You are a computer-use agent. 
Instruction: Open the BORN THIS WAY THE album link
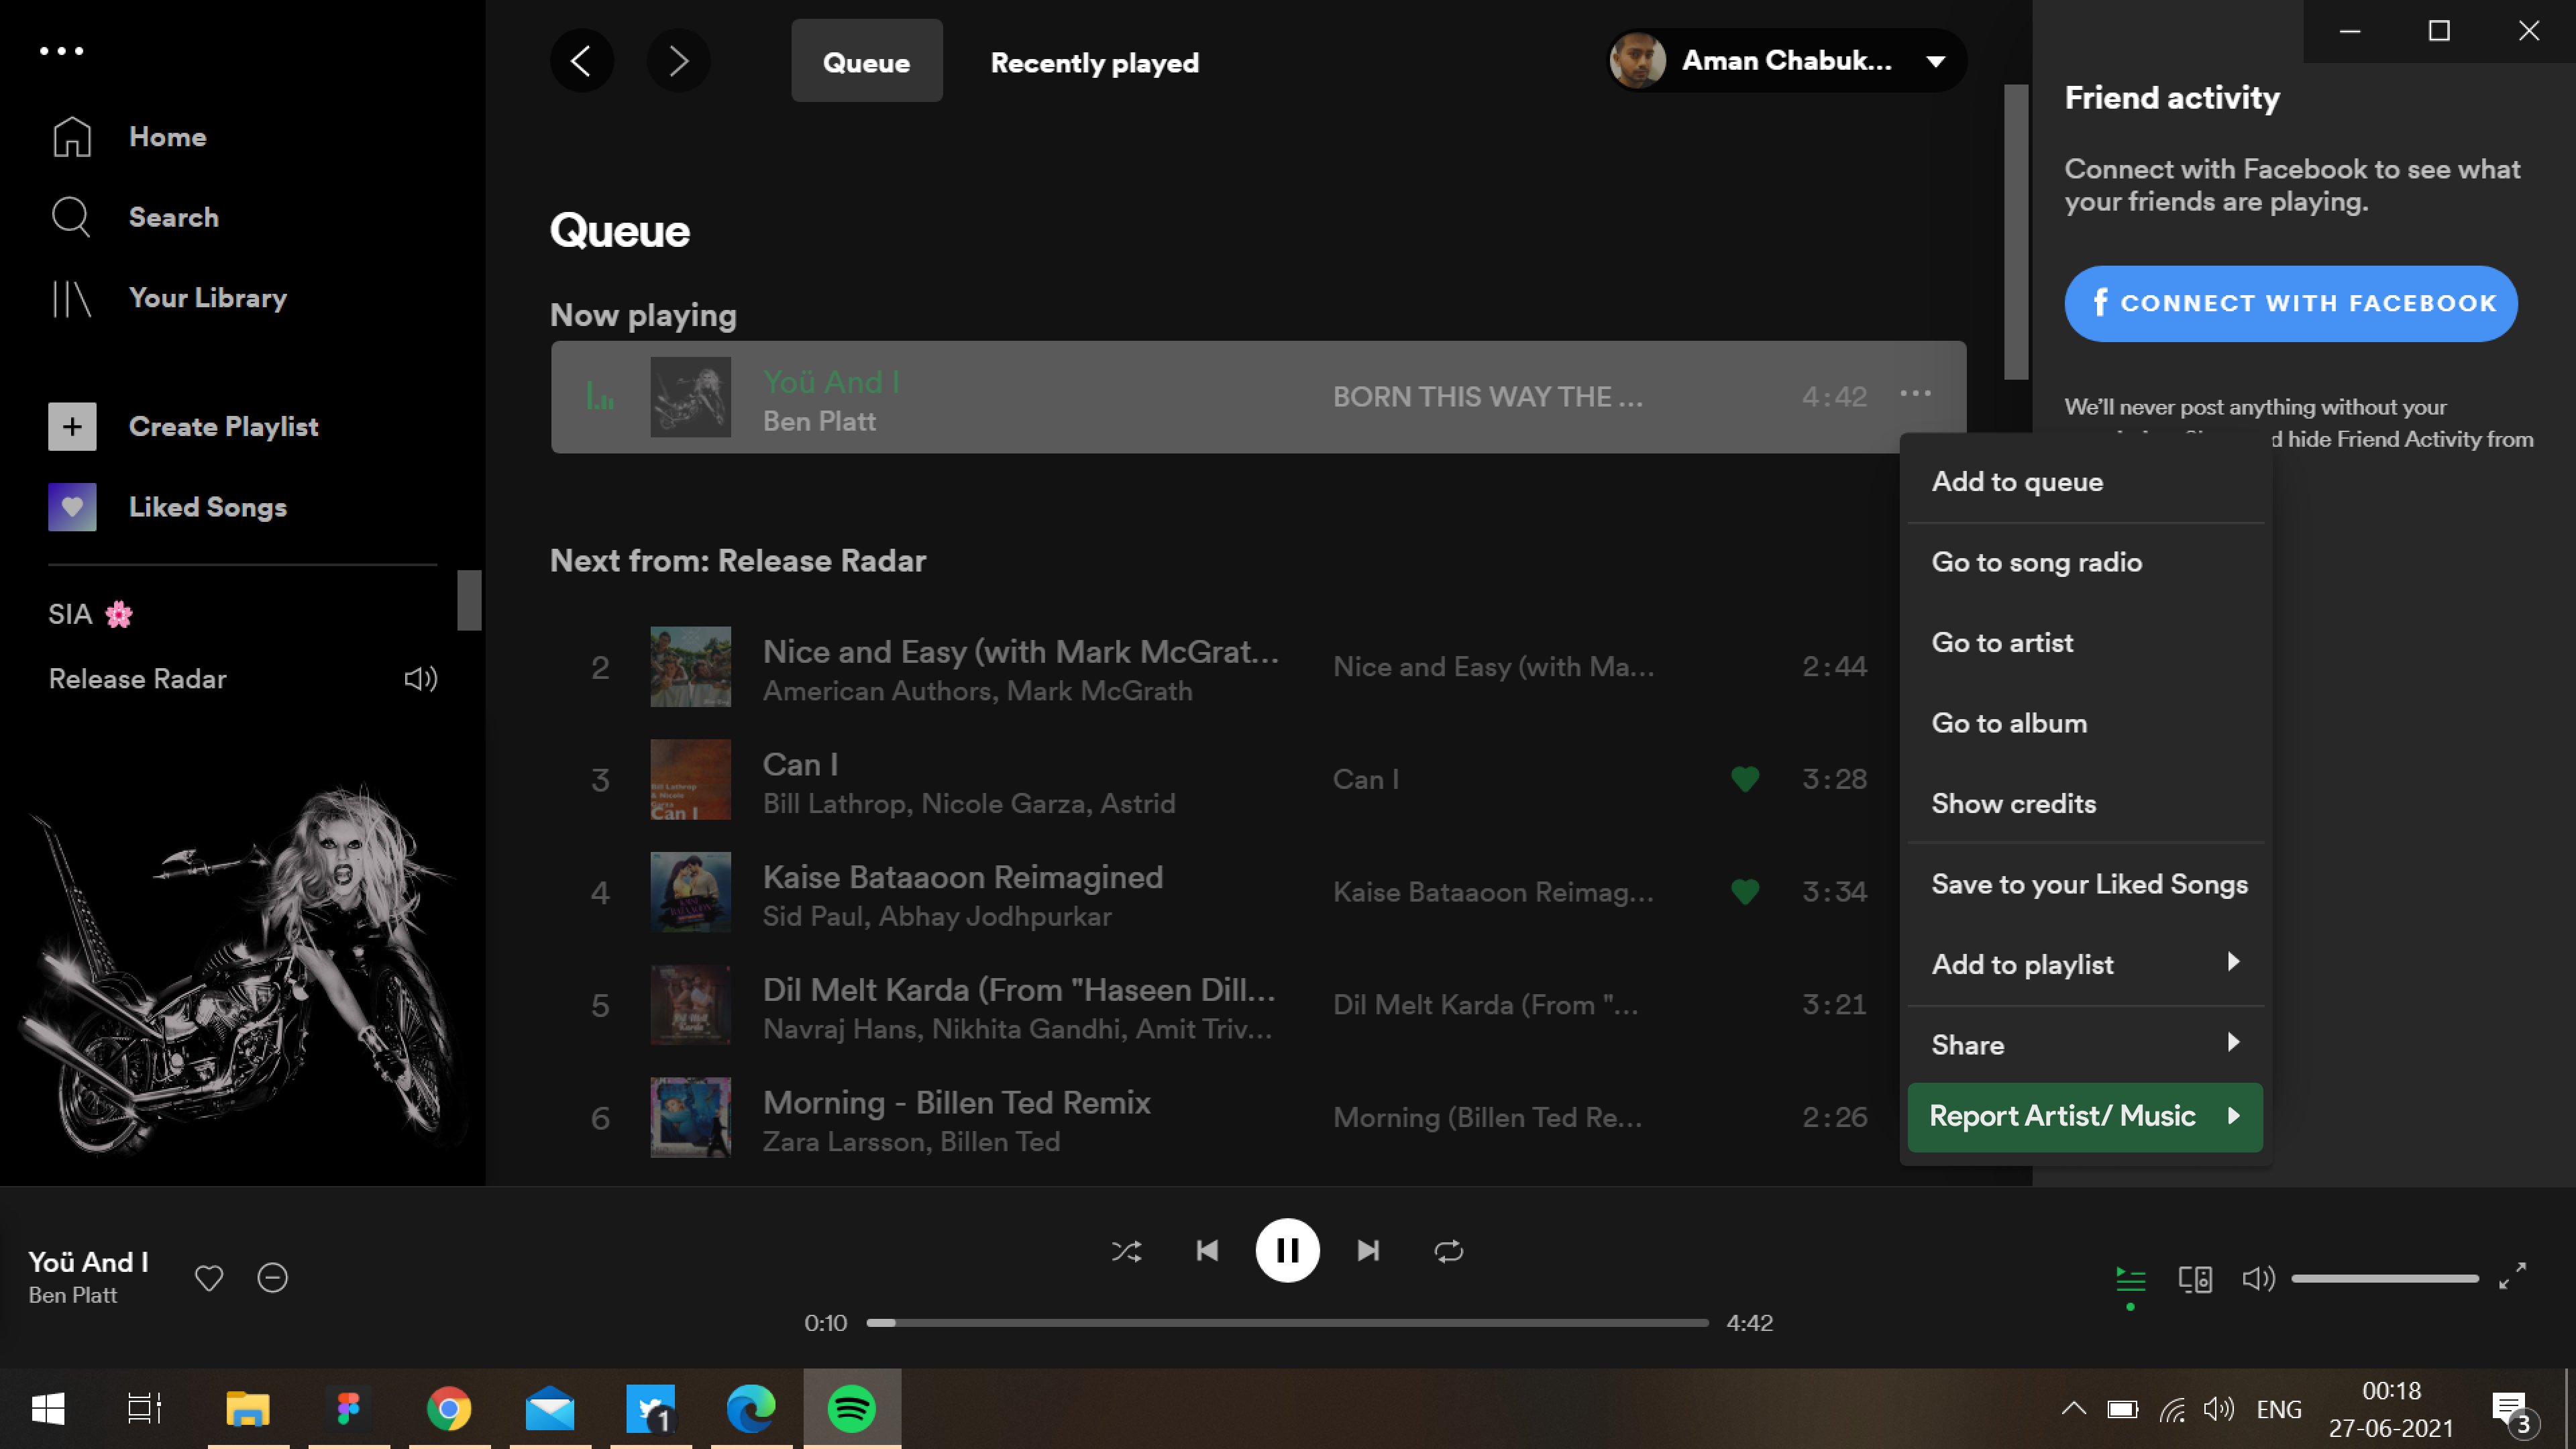(x=1487, y=397)
